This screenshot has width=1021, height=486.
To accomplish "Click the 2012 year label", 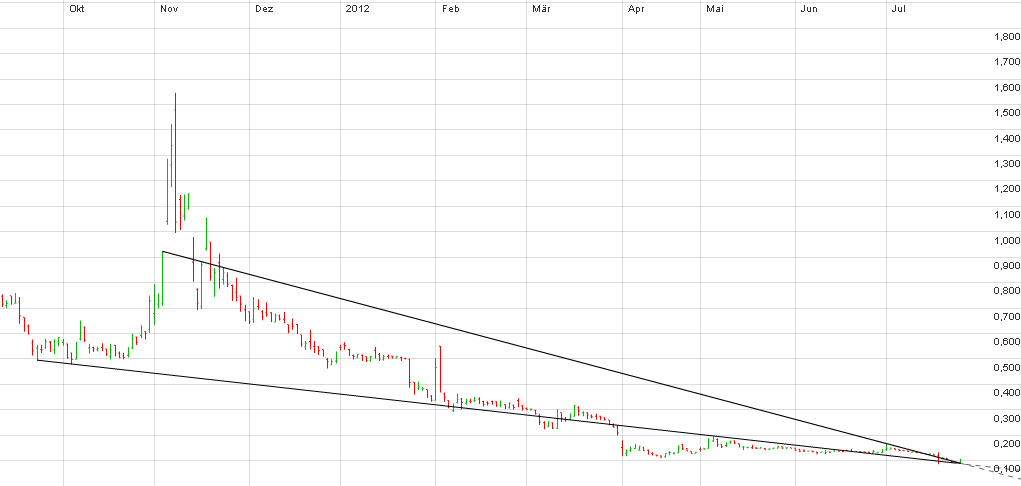I will coord(357,10).
